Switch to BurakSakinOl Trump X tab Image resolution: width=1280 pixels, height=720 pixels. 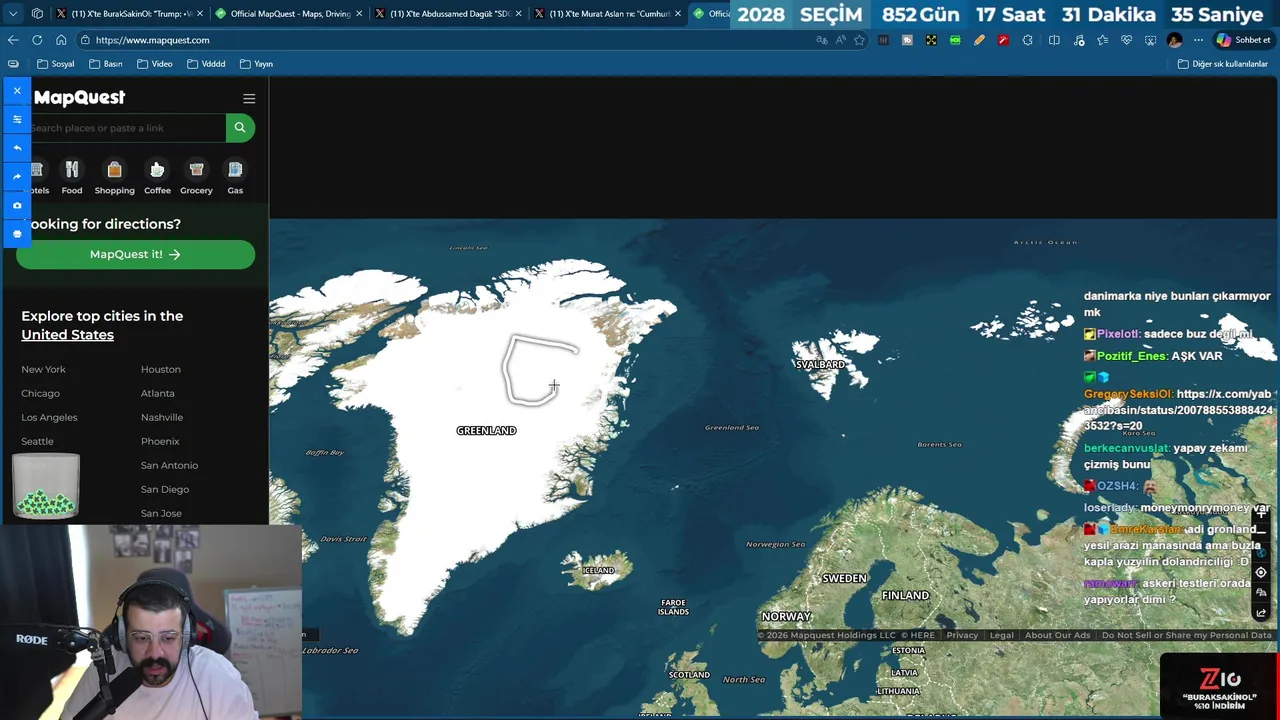tap(130, 14)
